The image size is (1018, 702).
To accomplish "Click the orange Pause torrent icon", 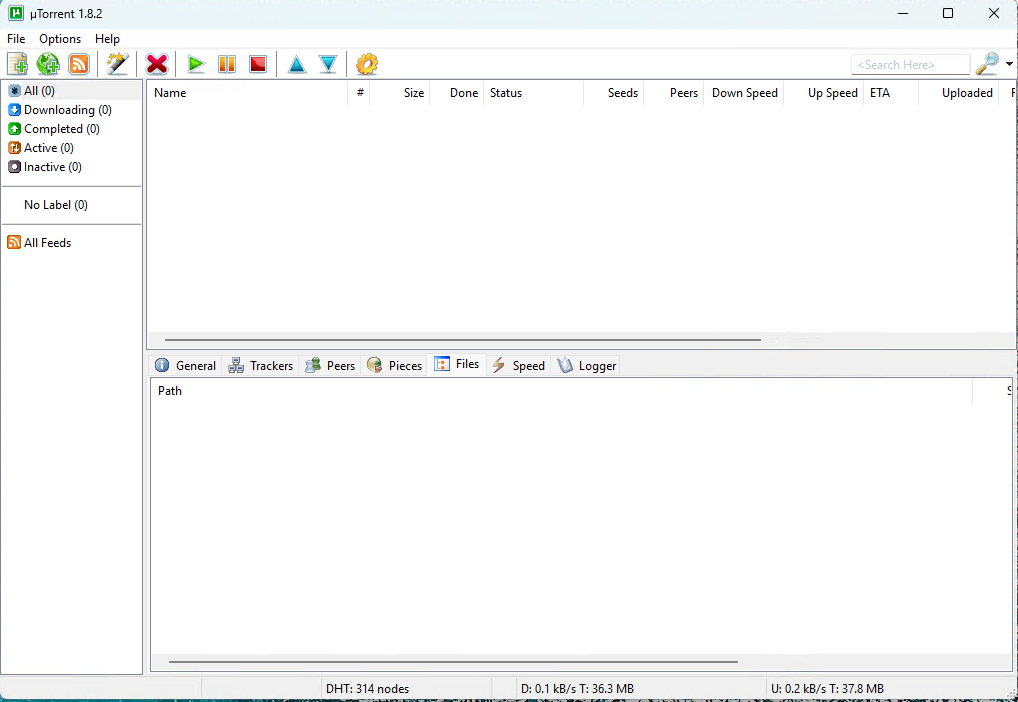I will [227, 64].
